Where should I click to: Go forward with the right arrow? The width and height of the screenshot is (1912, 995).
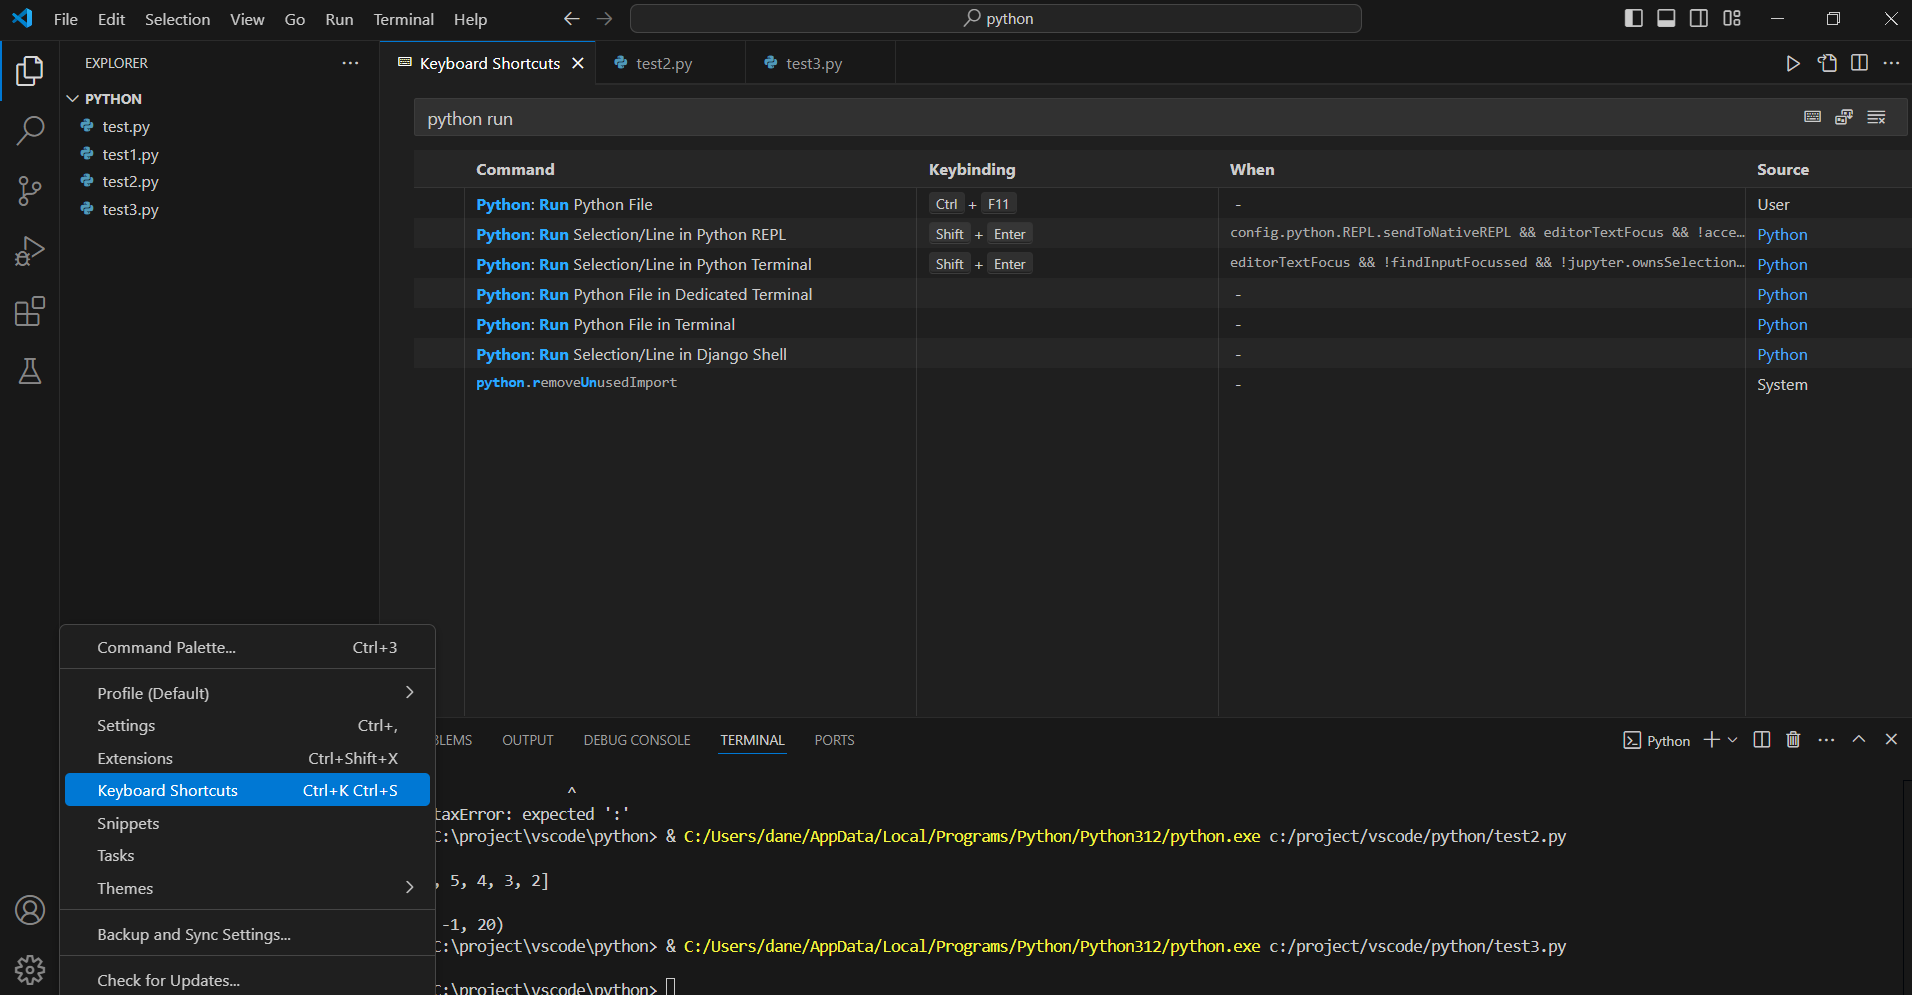click(x=604, y=19)
